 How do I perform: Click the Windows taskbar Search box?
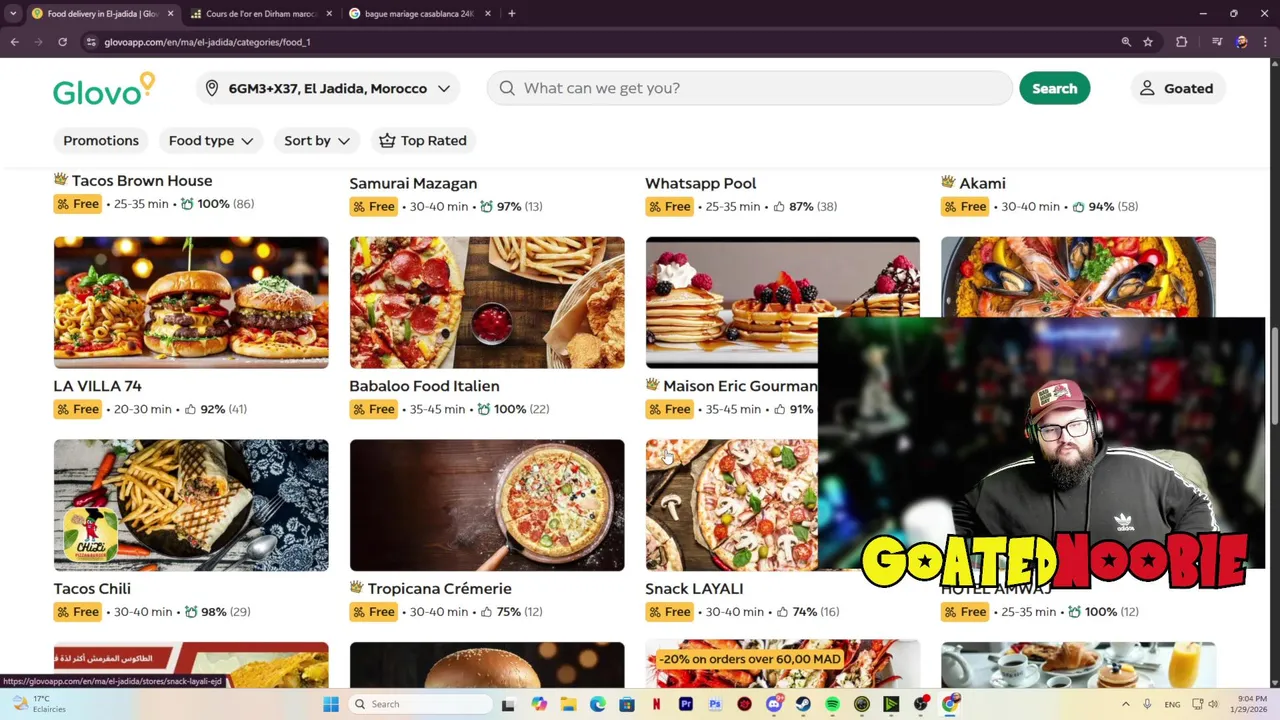pos(423,704)
